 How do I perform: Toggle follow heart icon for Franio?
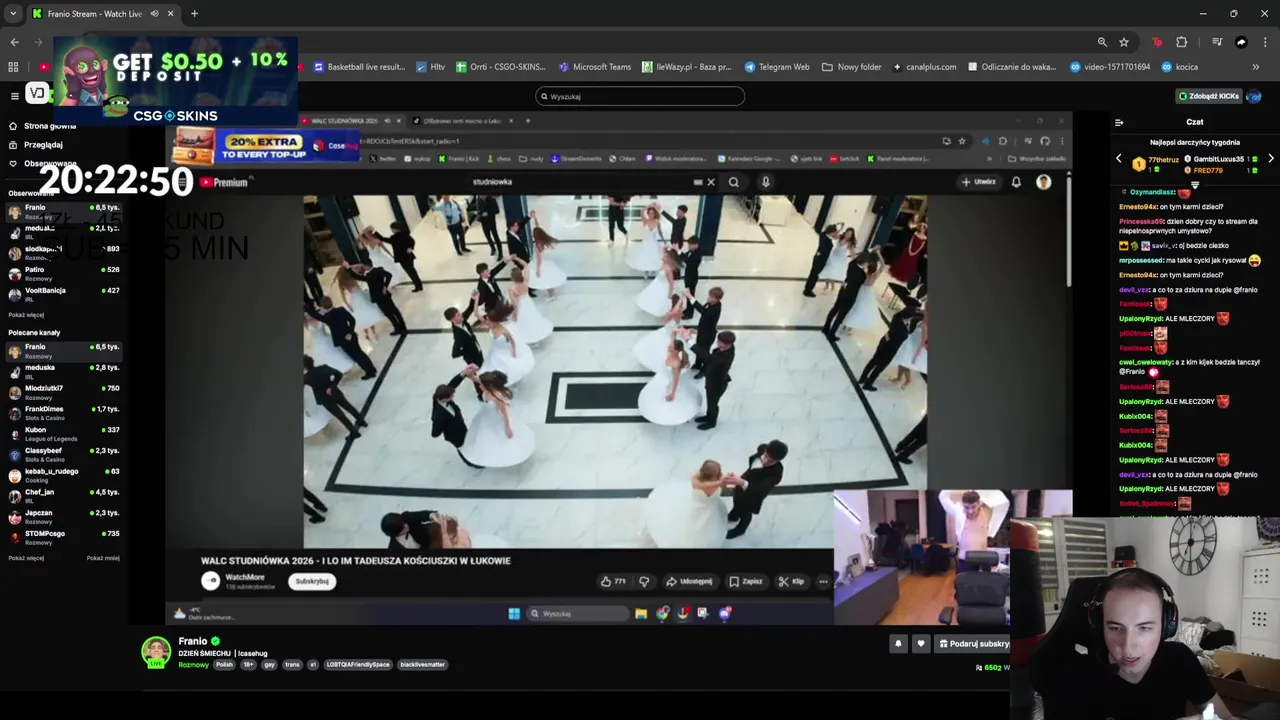(921, 644)
